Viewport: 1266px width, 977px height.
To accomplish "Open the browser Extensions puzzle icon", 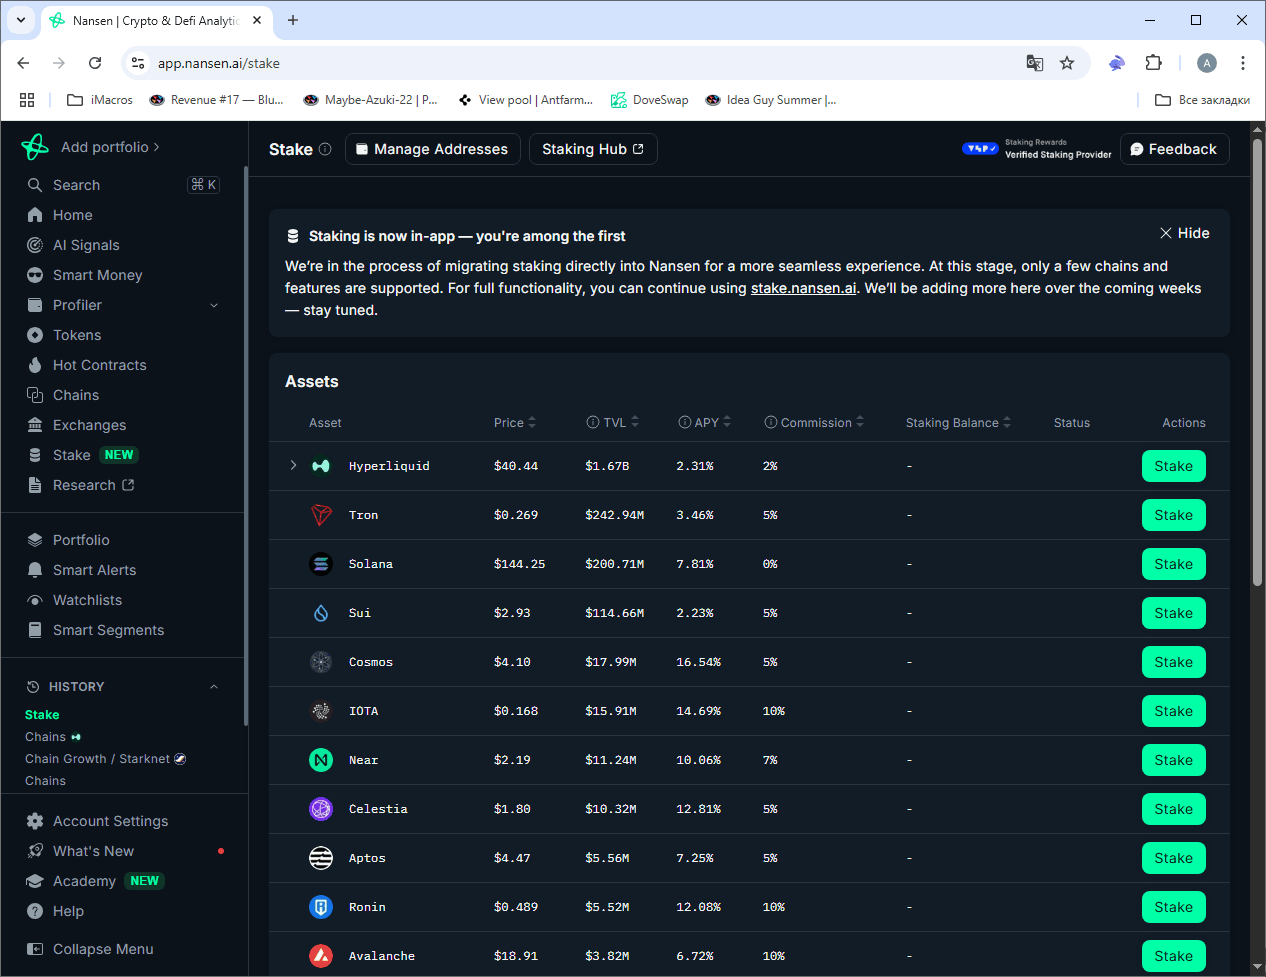I will coord(1154,63).
